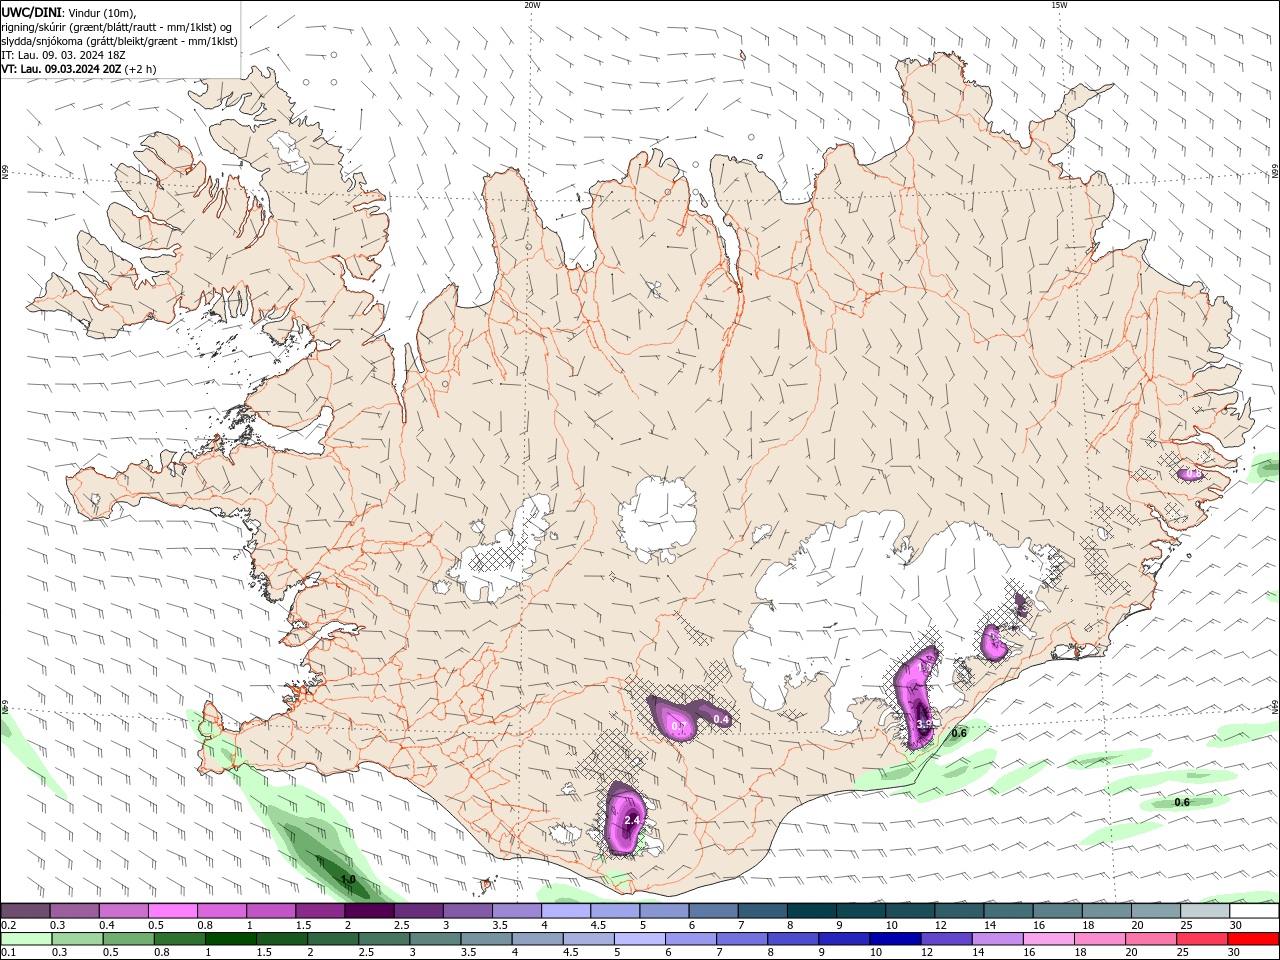1280x960 pixels.
Task: Pick the violet rain swatch labeled 12
Action: (x=945, y=938)
